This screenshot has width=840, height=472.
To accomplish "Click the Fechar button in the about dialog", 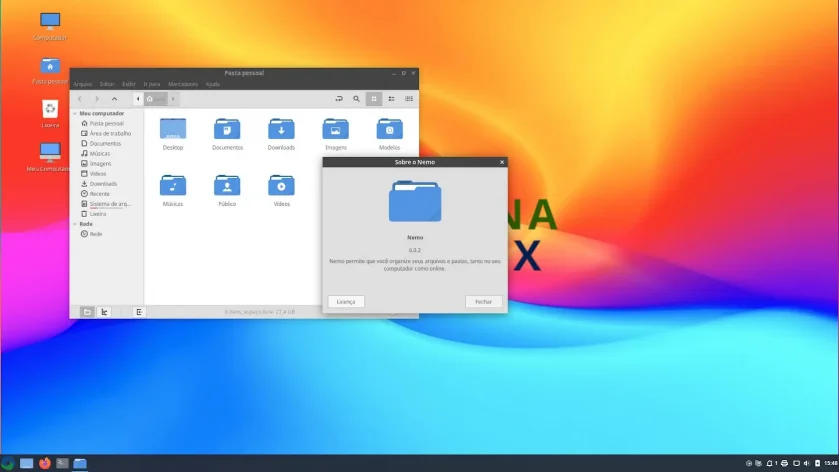I will (483, 302).
